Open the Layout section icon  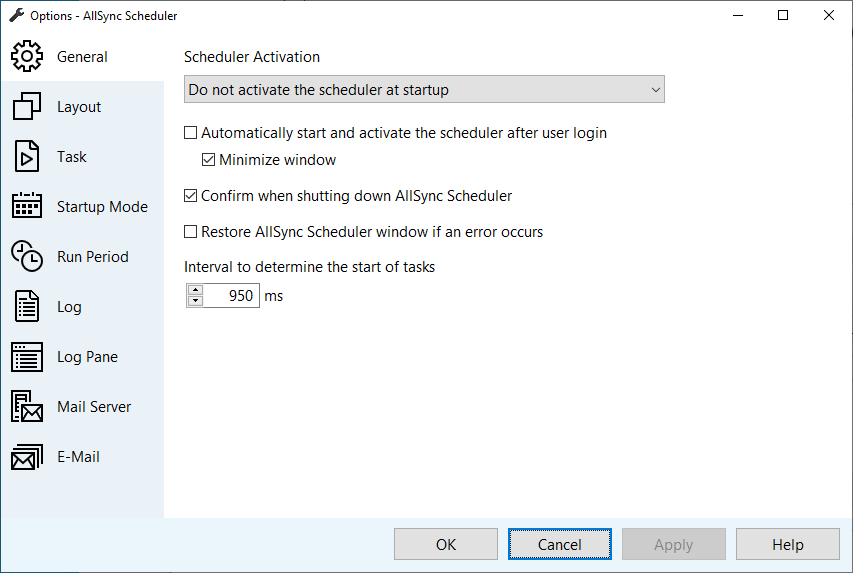pyautogui.click(x=27, y=107)
